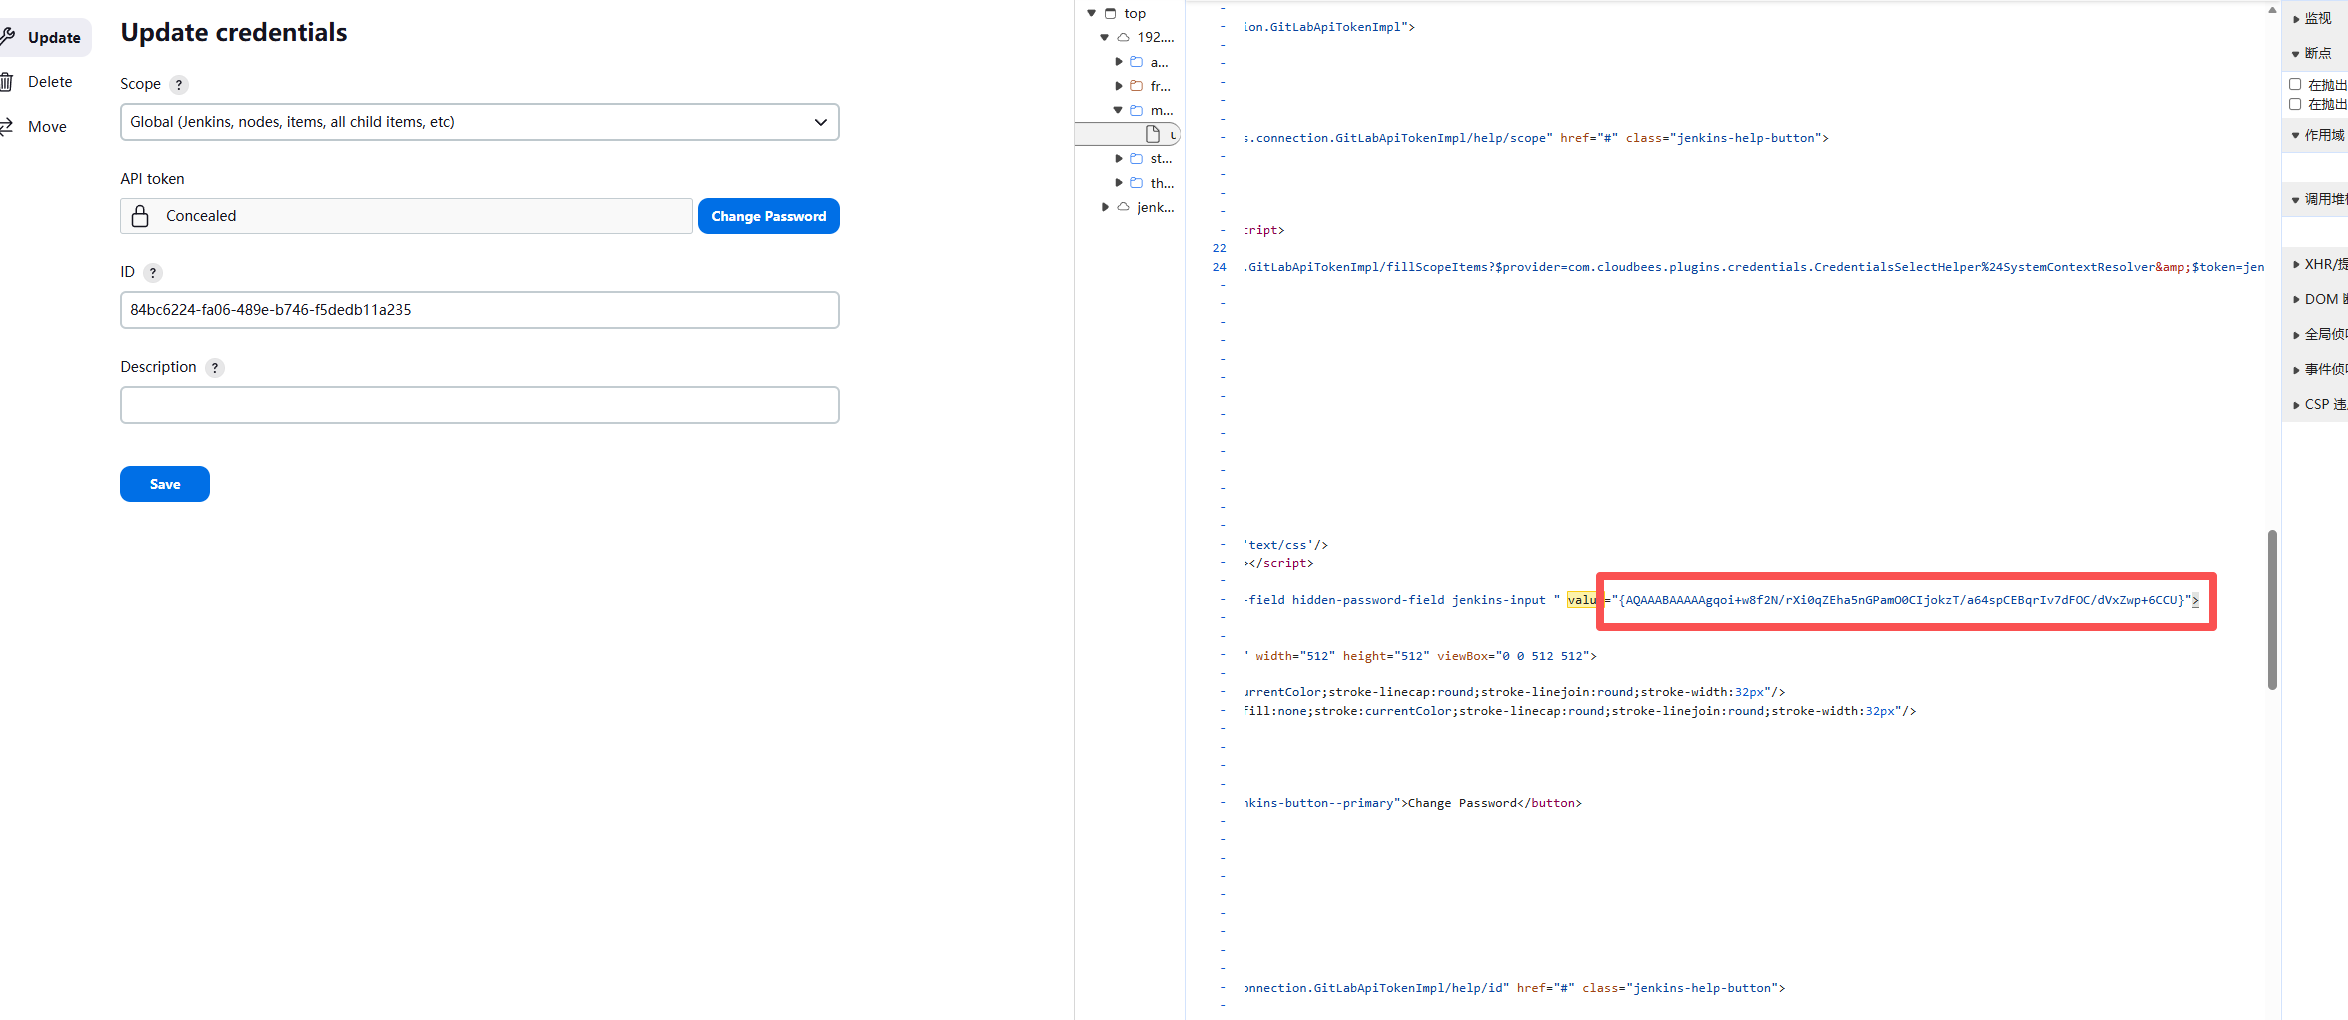Screen dimensions: 2348x1020
Task: Click the 'width="512" height="512"' source line
Action: 1420,656
